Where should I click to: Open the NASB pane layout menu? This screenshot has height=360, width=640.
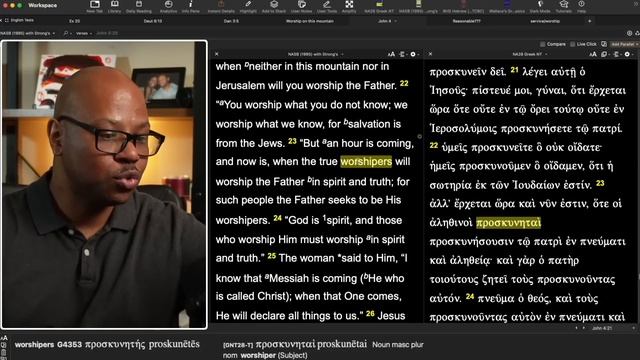point(402,54)
